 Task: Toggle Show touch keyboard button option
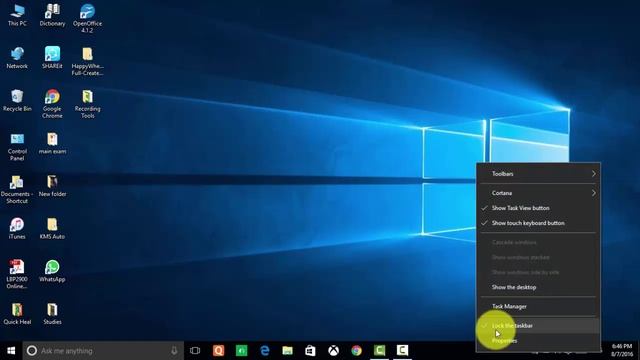pos(538,223)
